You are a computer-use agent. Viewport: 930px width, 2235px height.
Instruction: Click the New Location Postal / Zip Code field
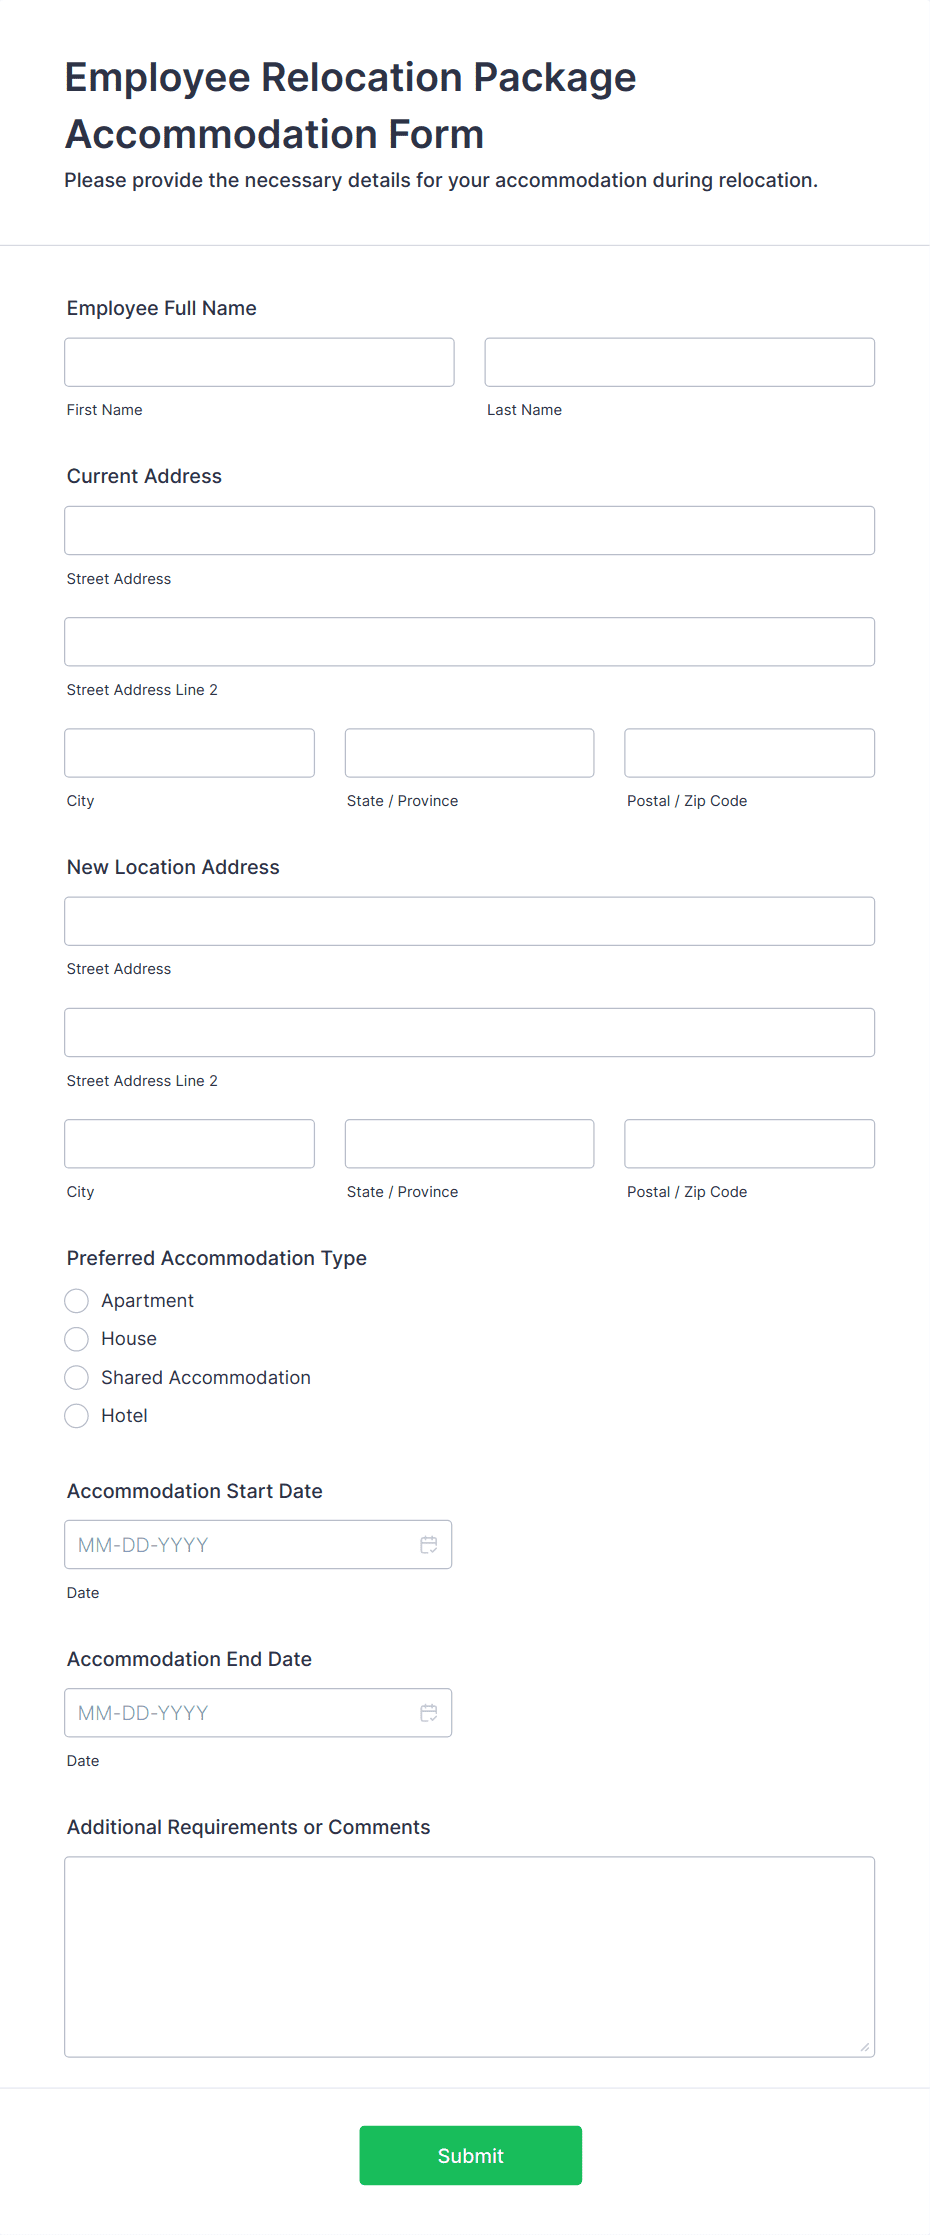(748, 1143)
